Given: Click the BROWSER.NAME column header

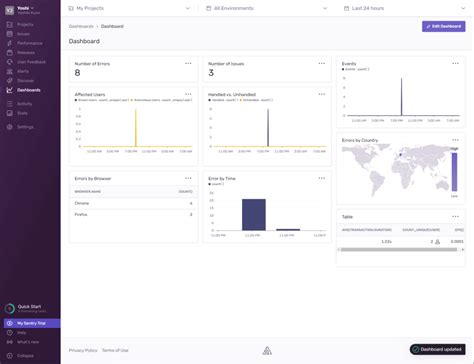Looking at the screenshot, I should coord(88,192).
